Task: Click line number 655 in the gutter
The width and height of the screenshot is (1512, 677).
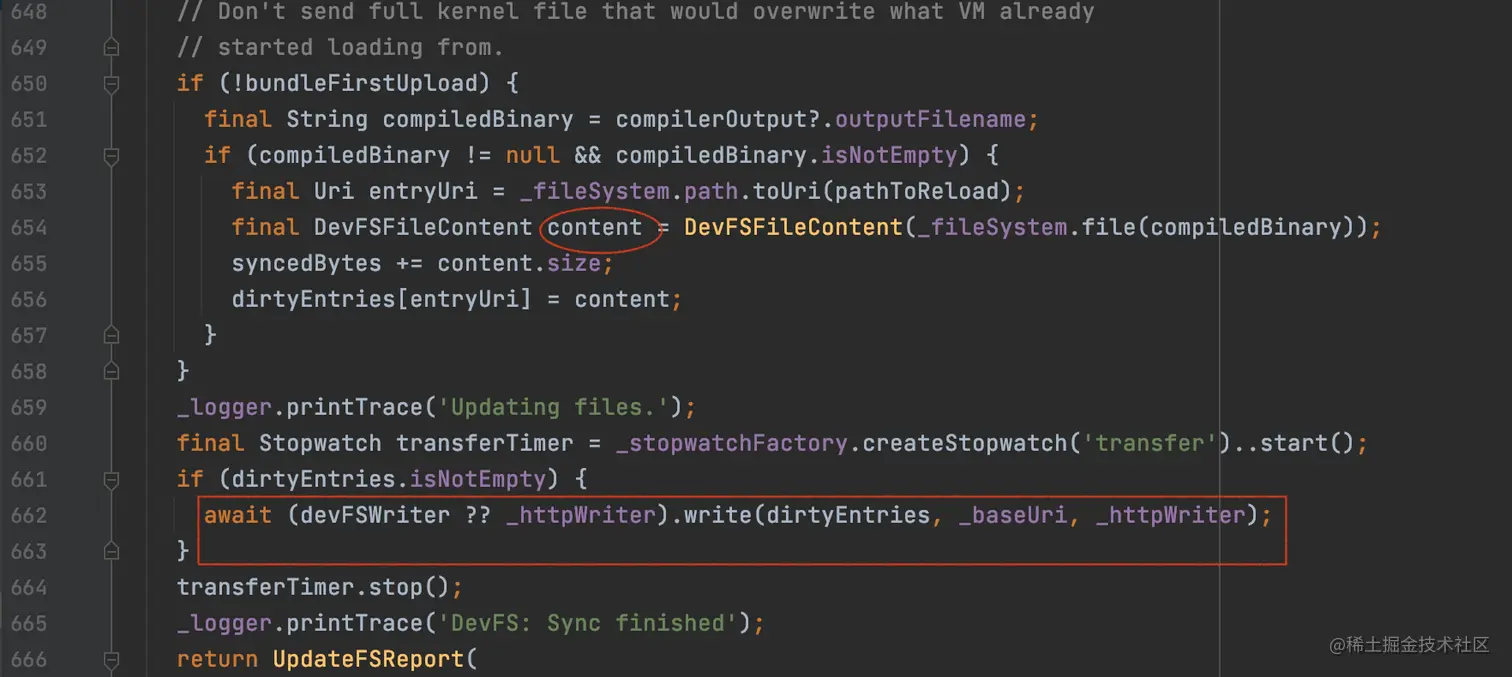Action: tap(29, 263)
